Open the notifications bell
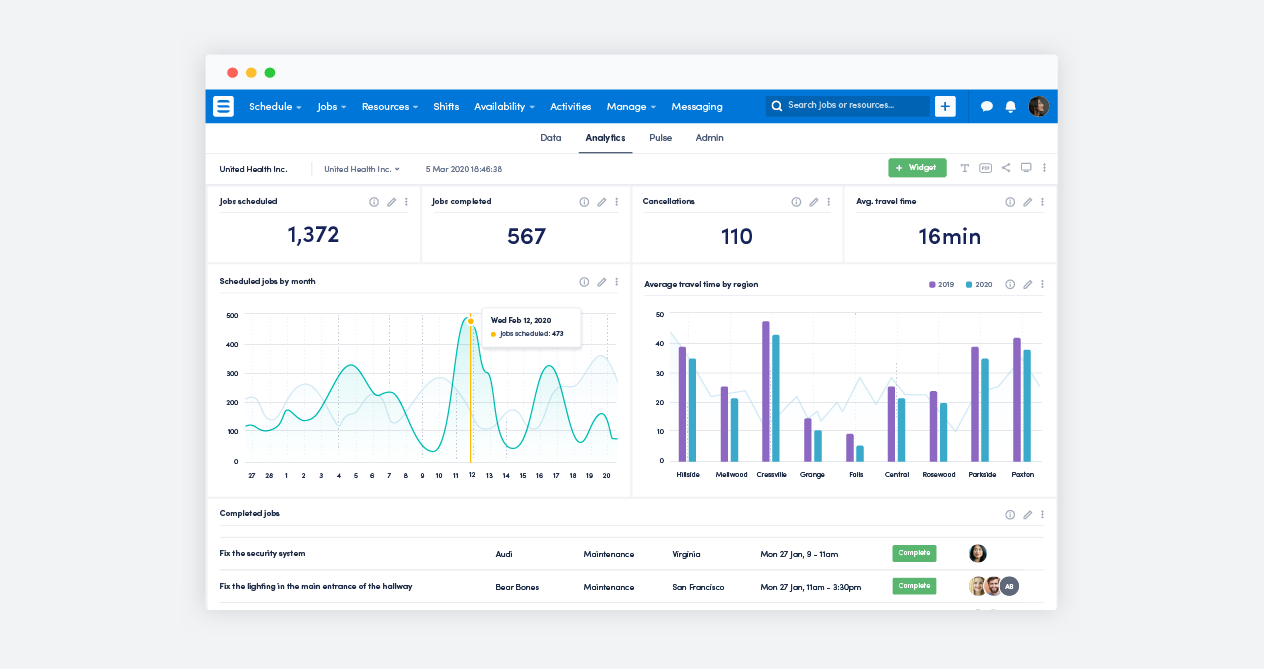 coord(1011,107)
